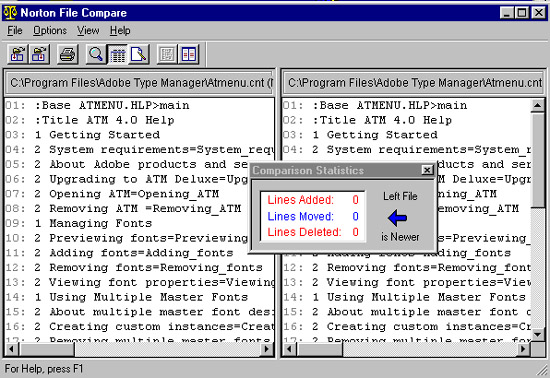Click the magnifying glass find icon

tap(96, 54)
